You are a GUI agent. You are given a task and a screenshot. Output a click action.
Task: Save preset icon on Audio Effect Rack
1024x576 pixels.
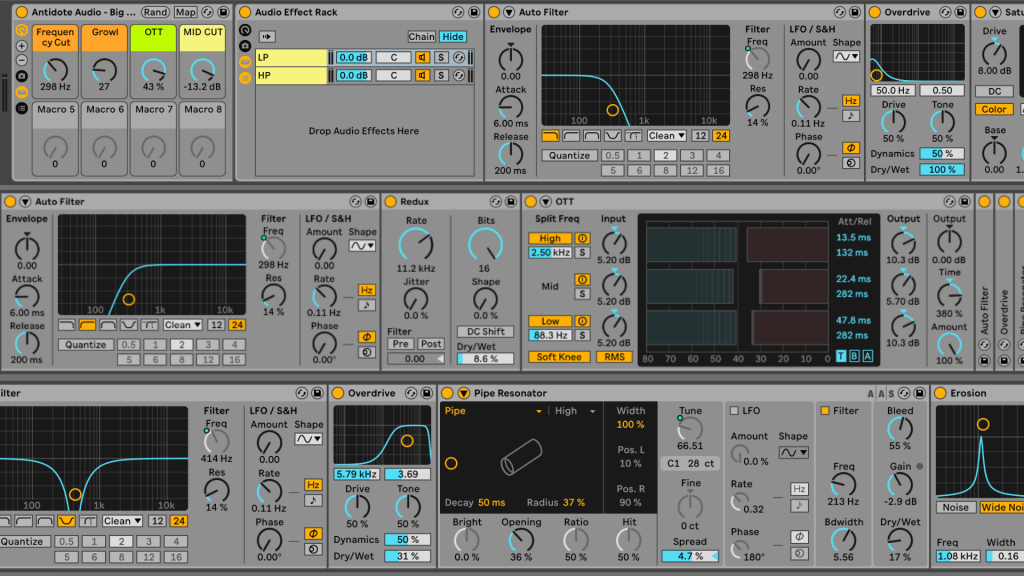point(472,12)
